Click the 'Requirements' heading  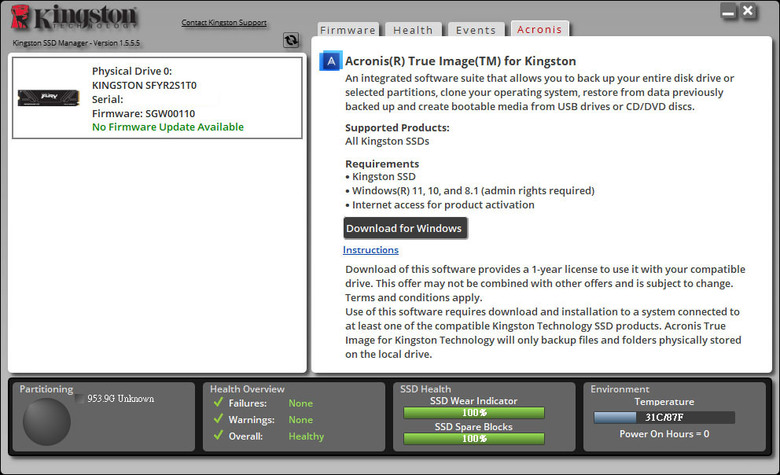click(x=382, y=164)
